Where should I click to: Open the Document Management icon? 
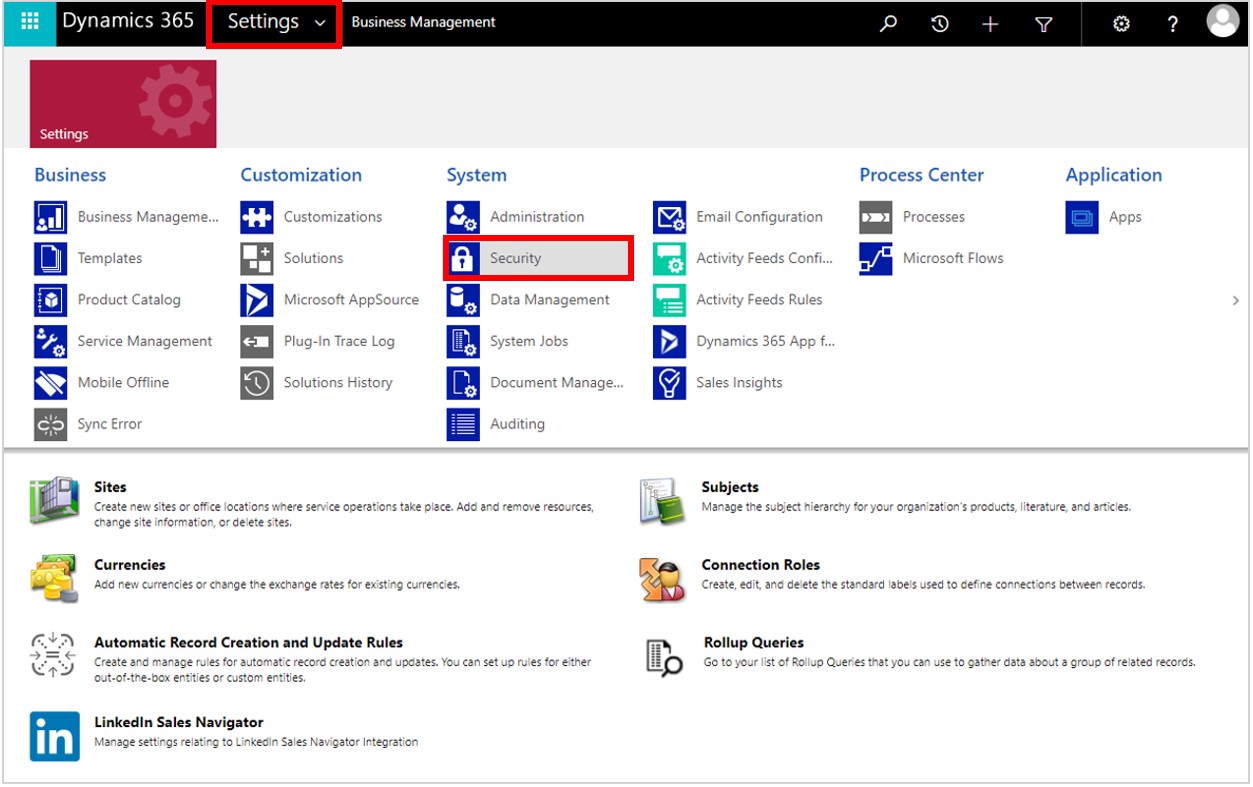pyautogui.click(x=463, y=383)
